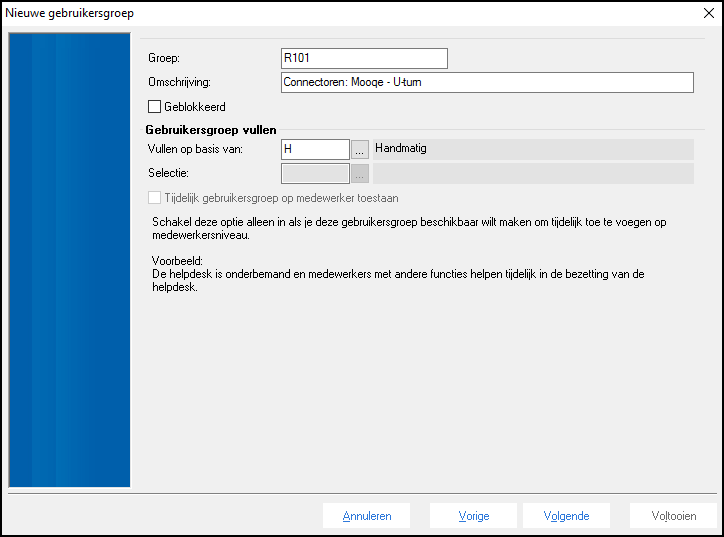Open lookup next to Vullen op basis van
Screen dimensions: 724x537
tap(360, 149)
